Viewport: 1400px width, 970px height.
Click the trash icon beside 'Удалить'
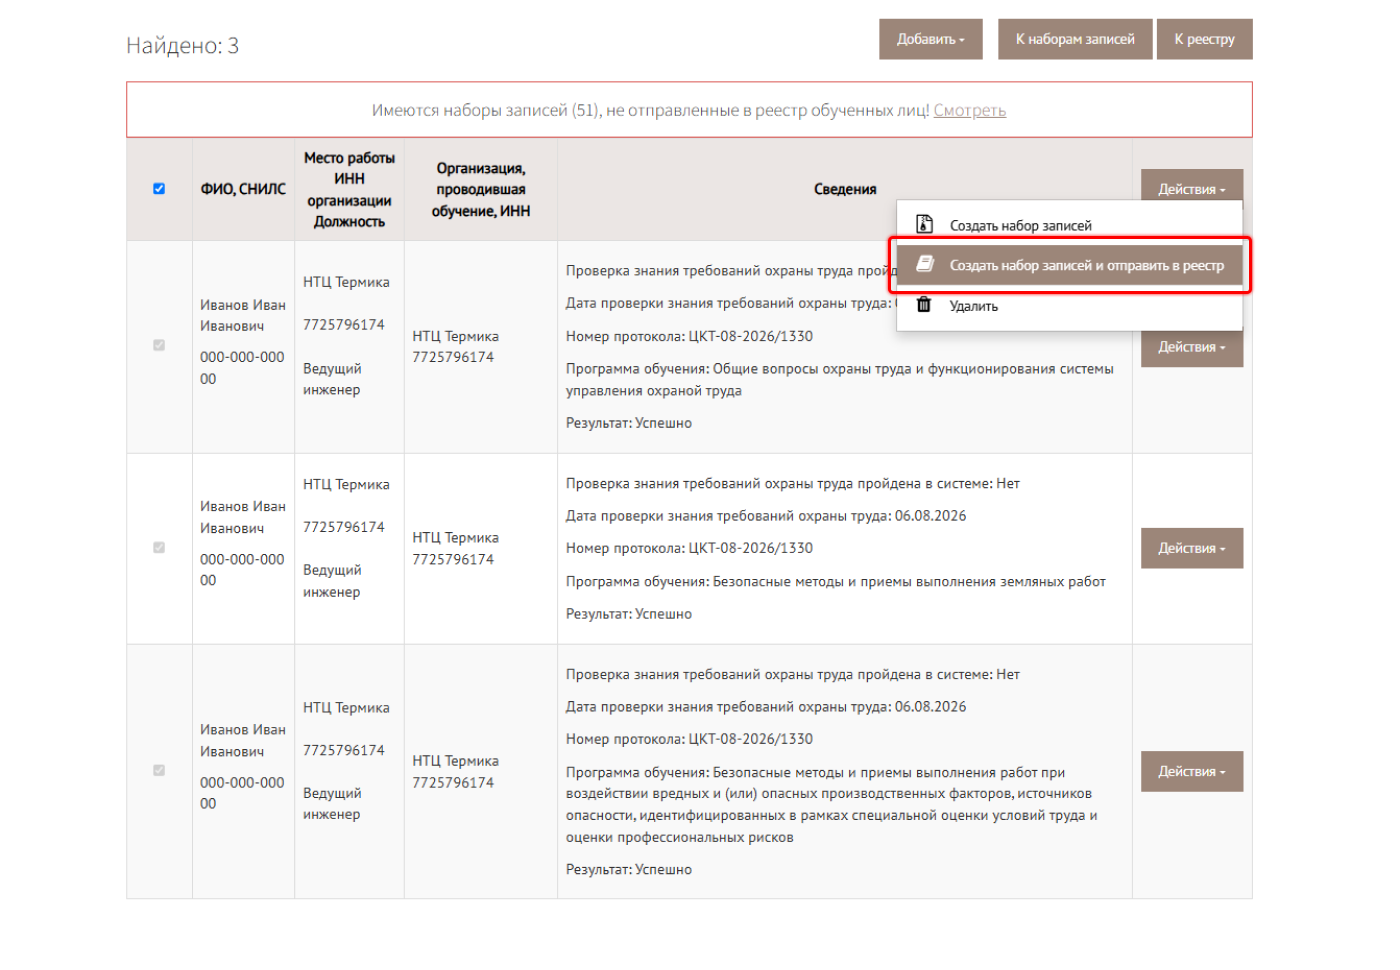[x=925, y=305]
